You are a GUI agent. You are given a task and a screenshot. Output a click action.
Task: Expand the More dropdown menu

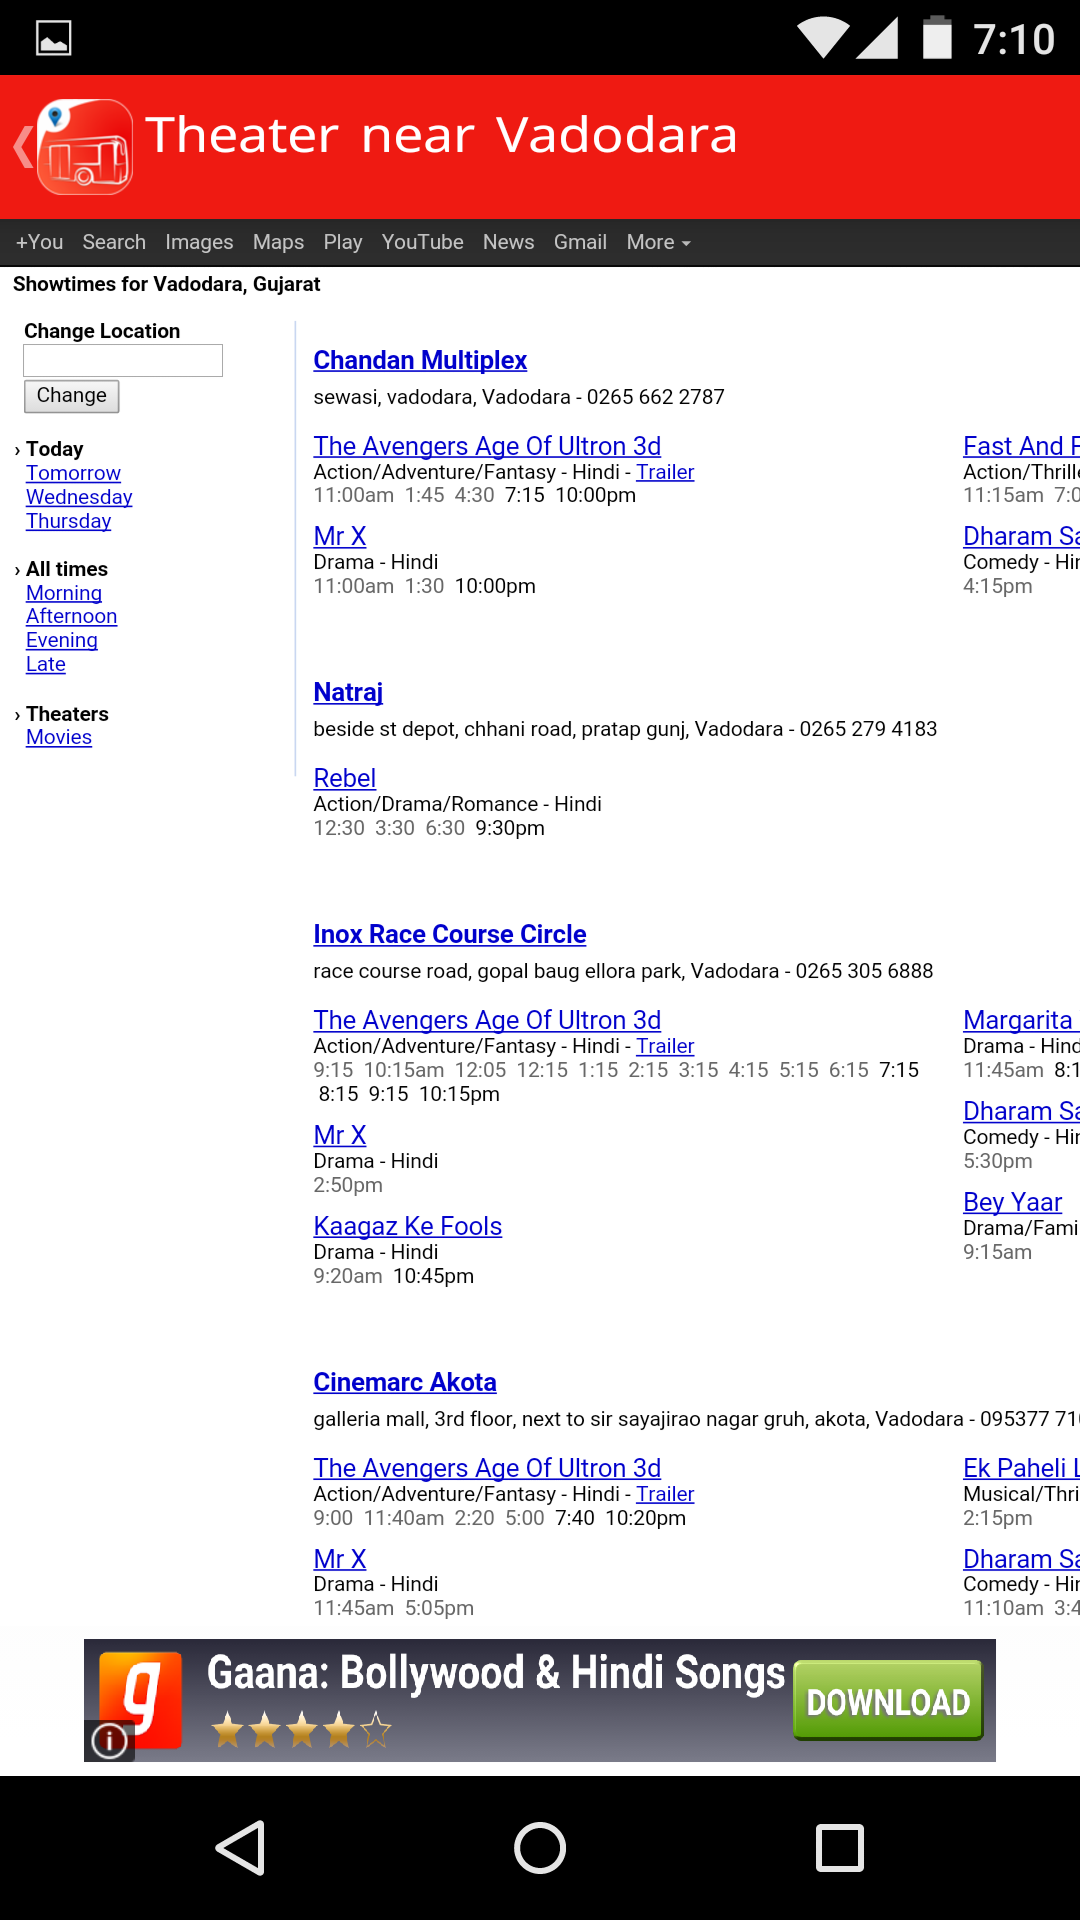pyautogui.click(x=658, y=242)
